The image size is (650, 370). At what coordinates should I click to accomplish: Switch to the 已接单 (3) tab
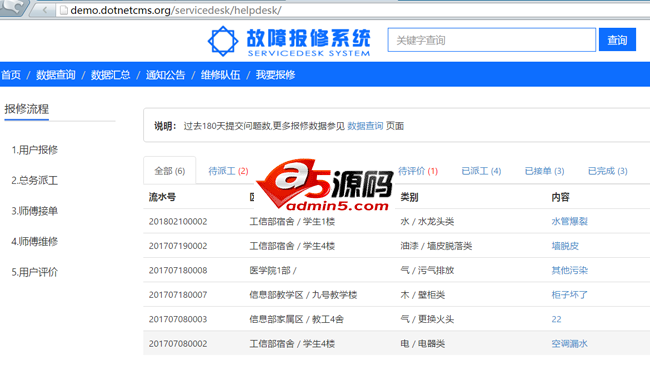(544, 171)
